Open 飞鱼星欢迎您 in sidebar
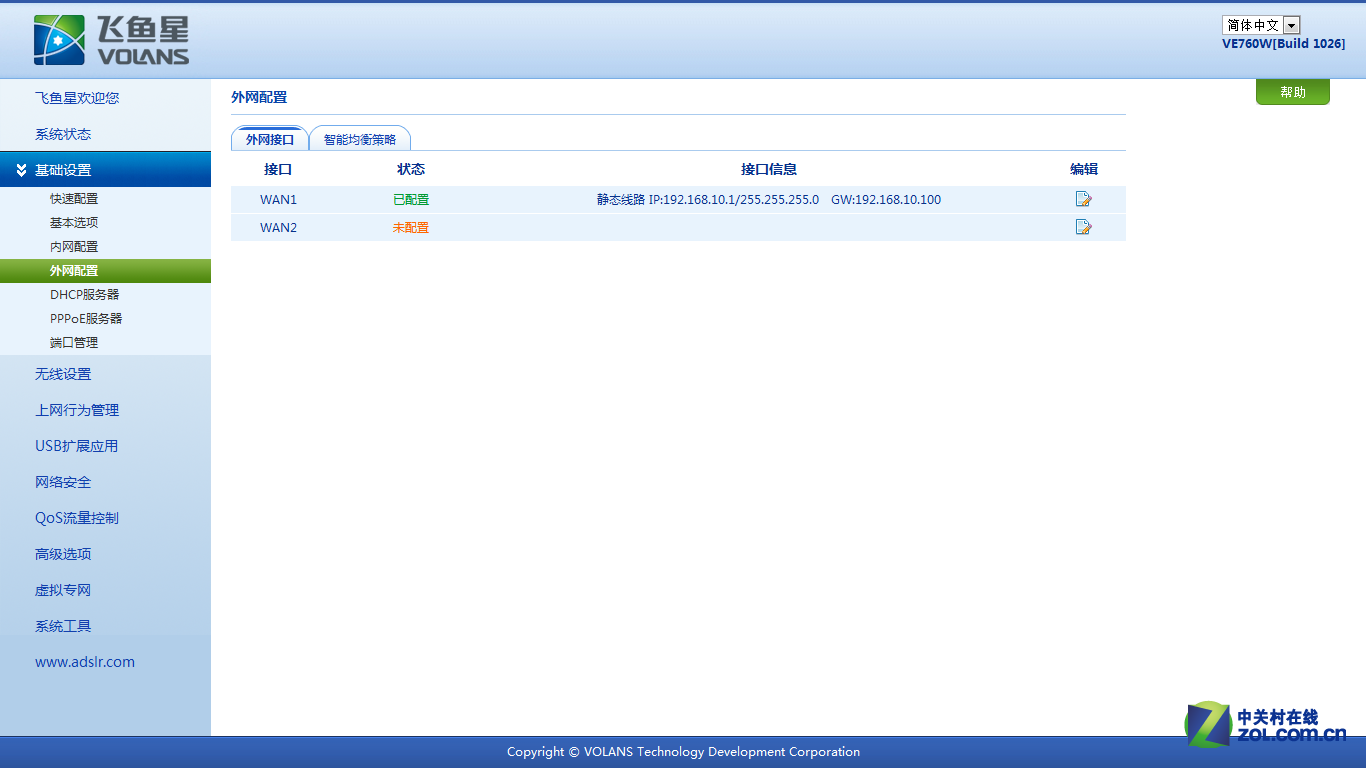Viewport: 1366px width, 768px height. (x=77, y=98)
